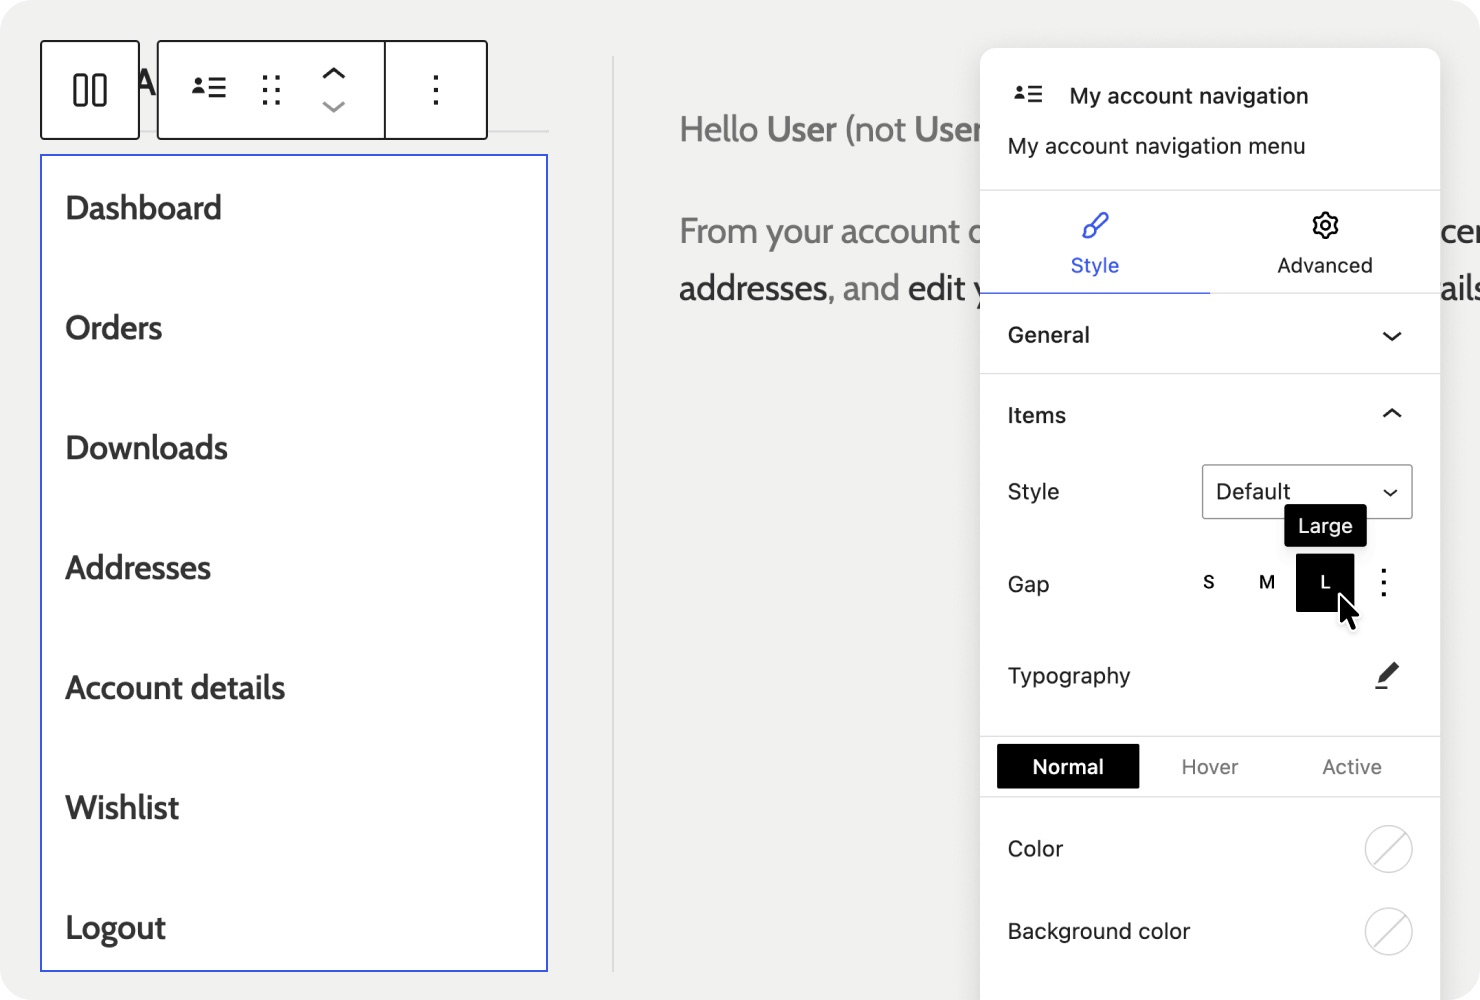Click the Addresses navigation item

pos(138,568)
